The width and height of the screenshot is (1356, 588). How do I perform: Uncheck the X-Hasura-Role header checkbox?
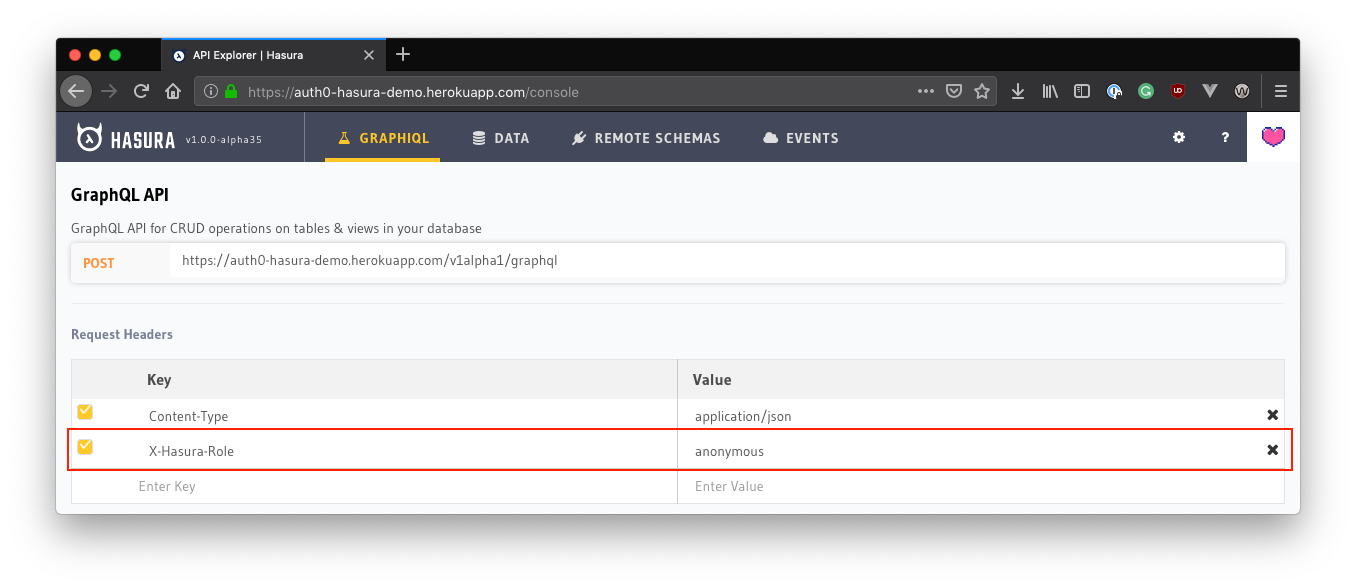(x=85, y=446)
